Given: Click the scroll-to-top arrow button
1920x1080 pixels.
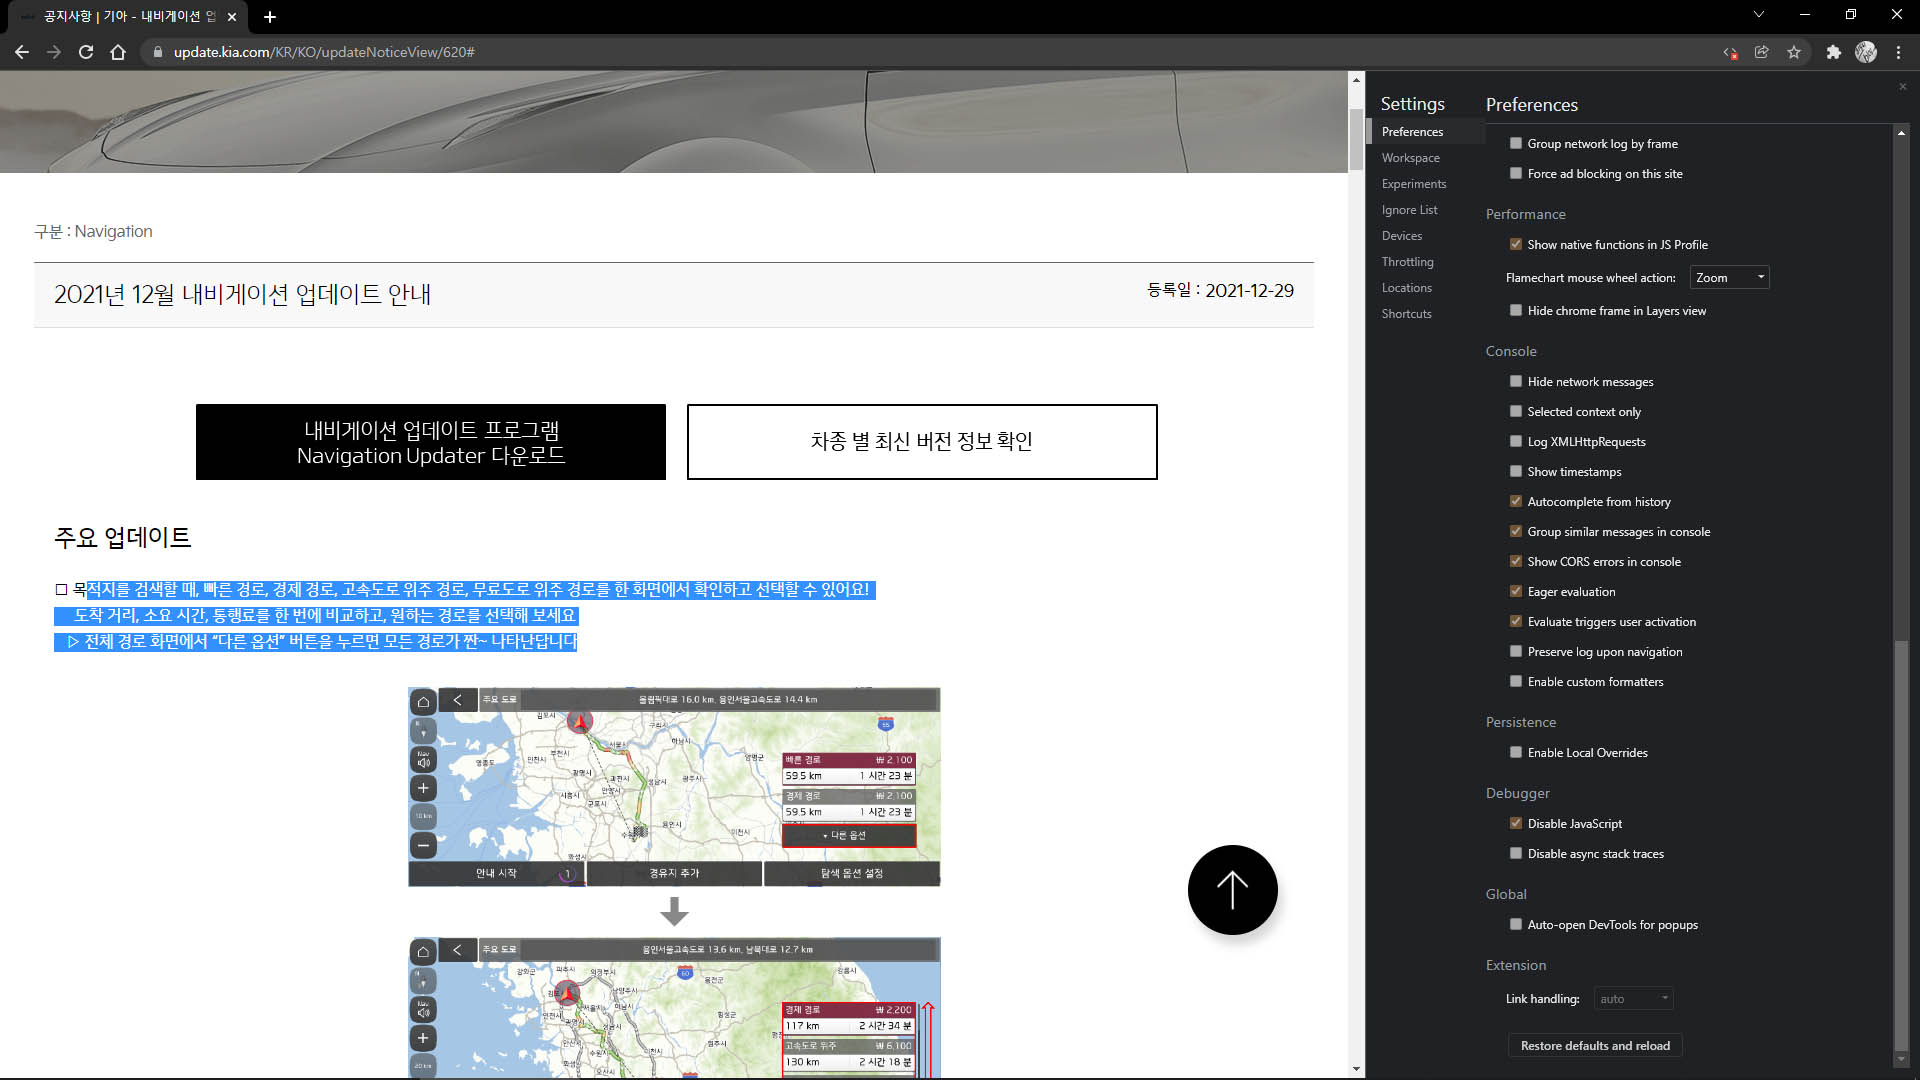Looking at the screenshot, I should coord(1232,890).
